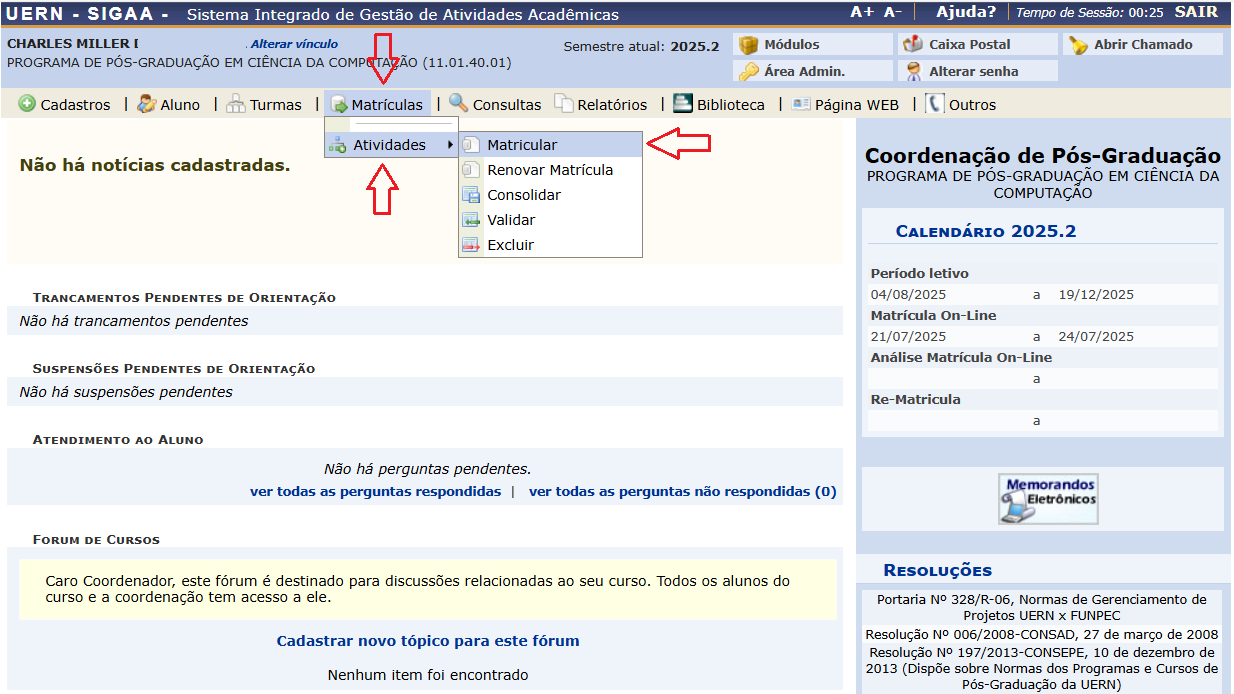Open Caixa Postal mailbox
The height and width of the screenshot is (694, 1234).
912,45
